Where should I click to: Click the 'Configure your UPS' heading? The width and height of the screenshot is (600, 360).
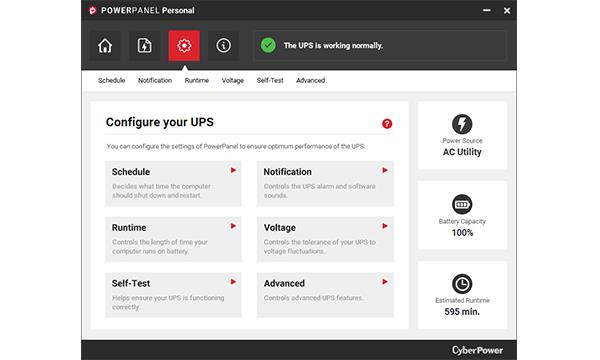pyautogui.click(x=160, y=122)
